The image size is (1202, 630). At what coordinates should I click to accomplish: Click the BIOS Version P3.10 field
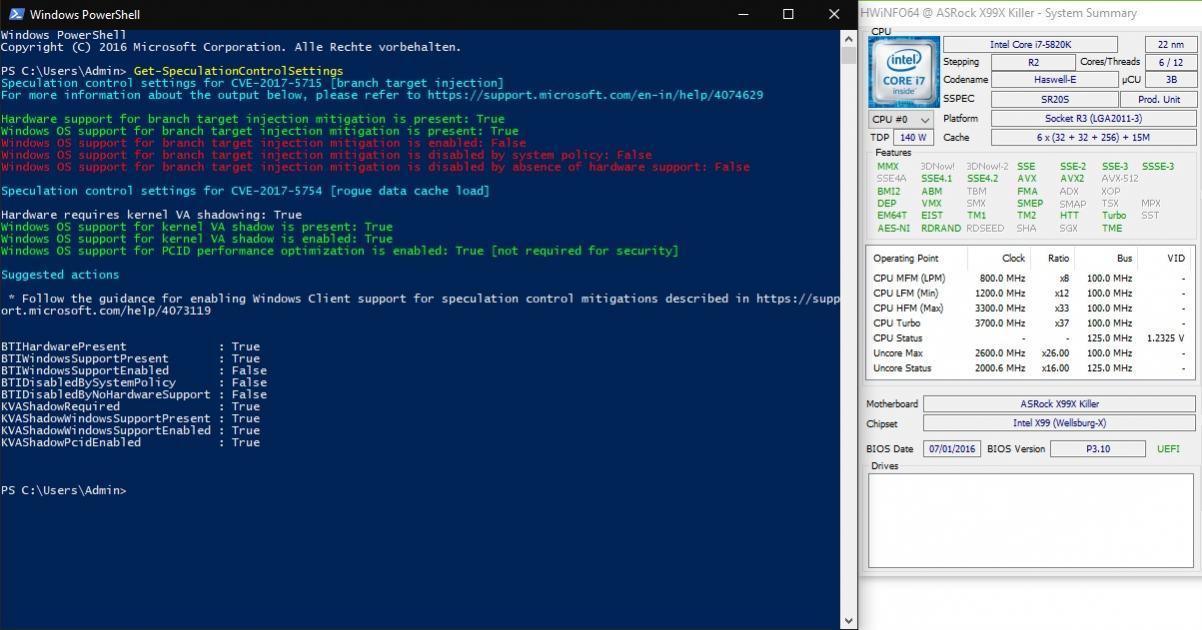[x=1097, y=449]
